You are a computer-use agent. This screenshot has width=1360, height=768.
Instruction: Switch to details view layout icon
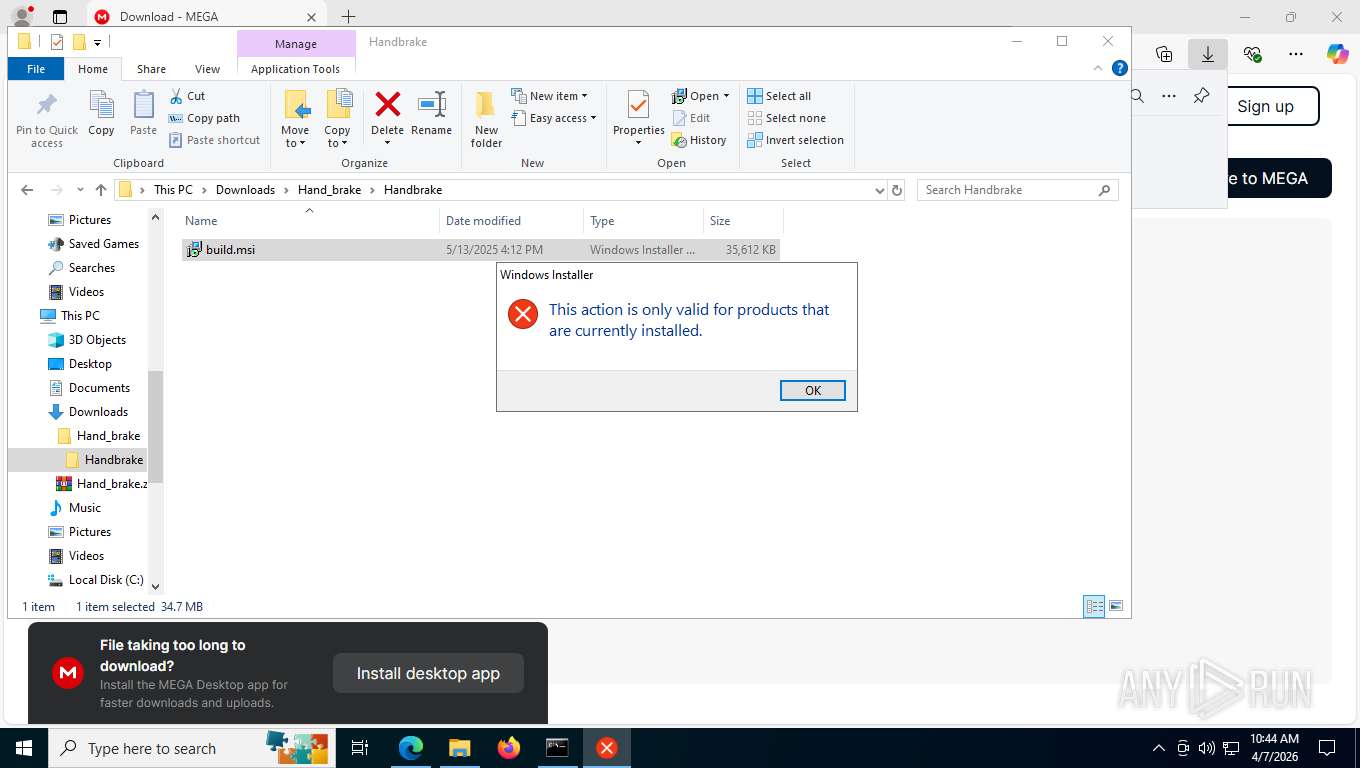point(1095,607)
